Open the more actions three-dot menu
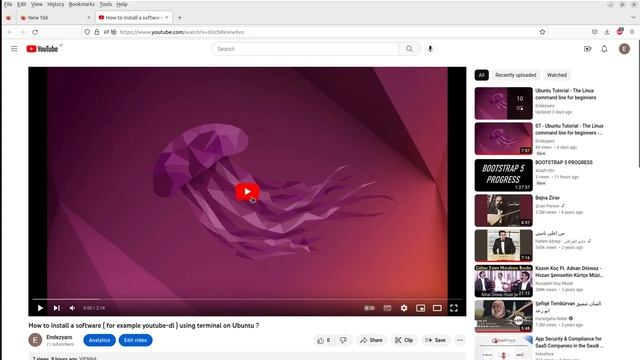Screen dimensions: 640x360 [460, 340]
